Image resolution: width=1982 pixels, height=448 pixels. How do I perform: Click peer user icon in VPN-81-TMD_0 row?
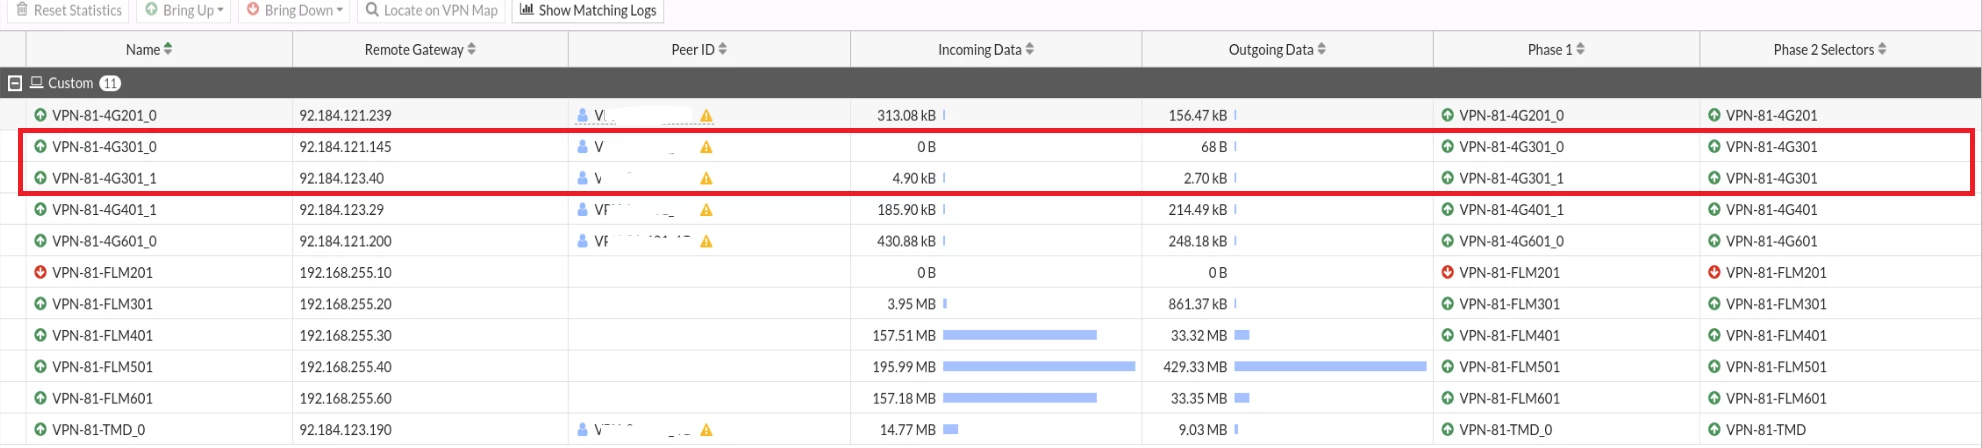pyautogui.click(x=583, y=430)
